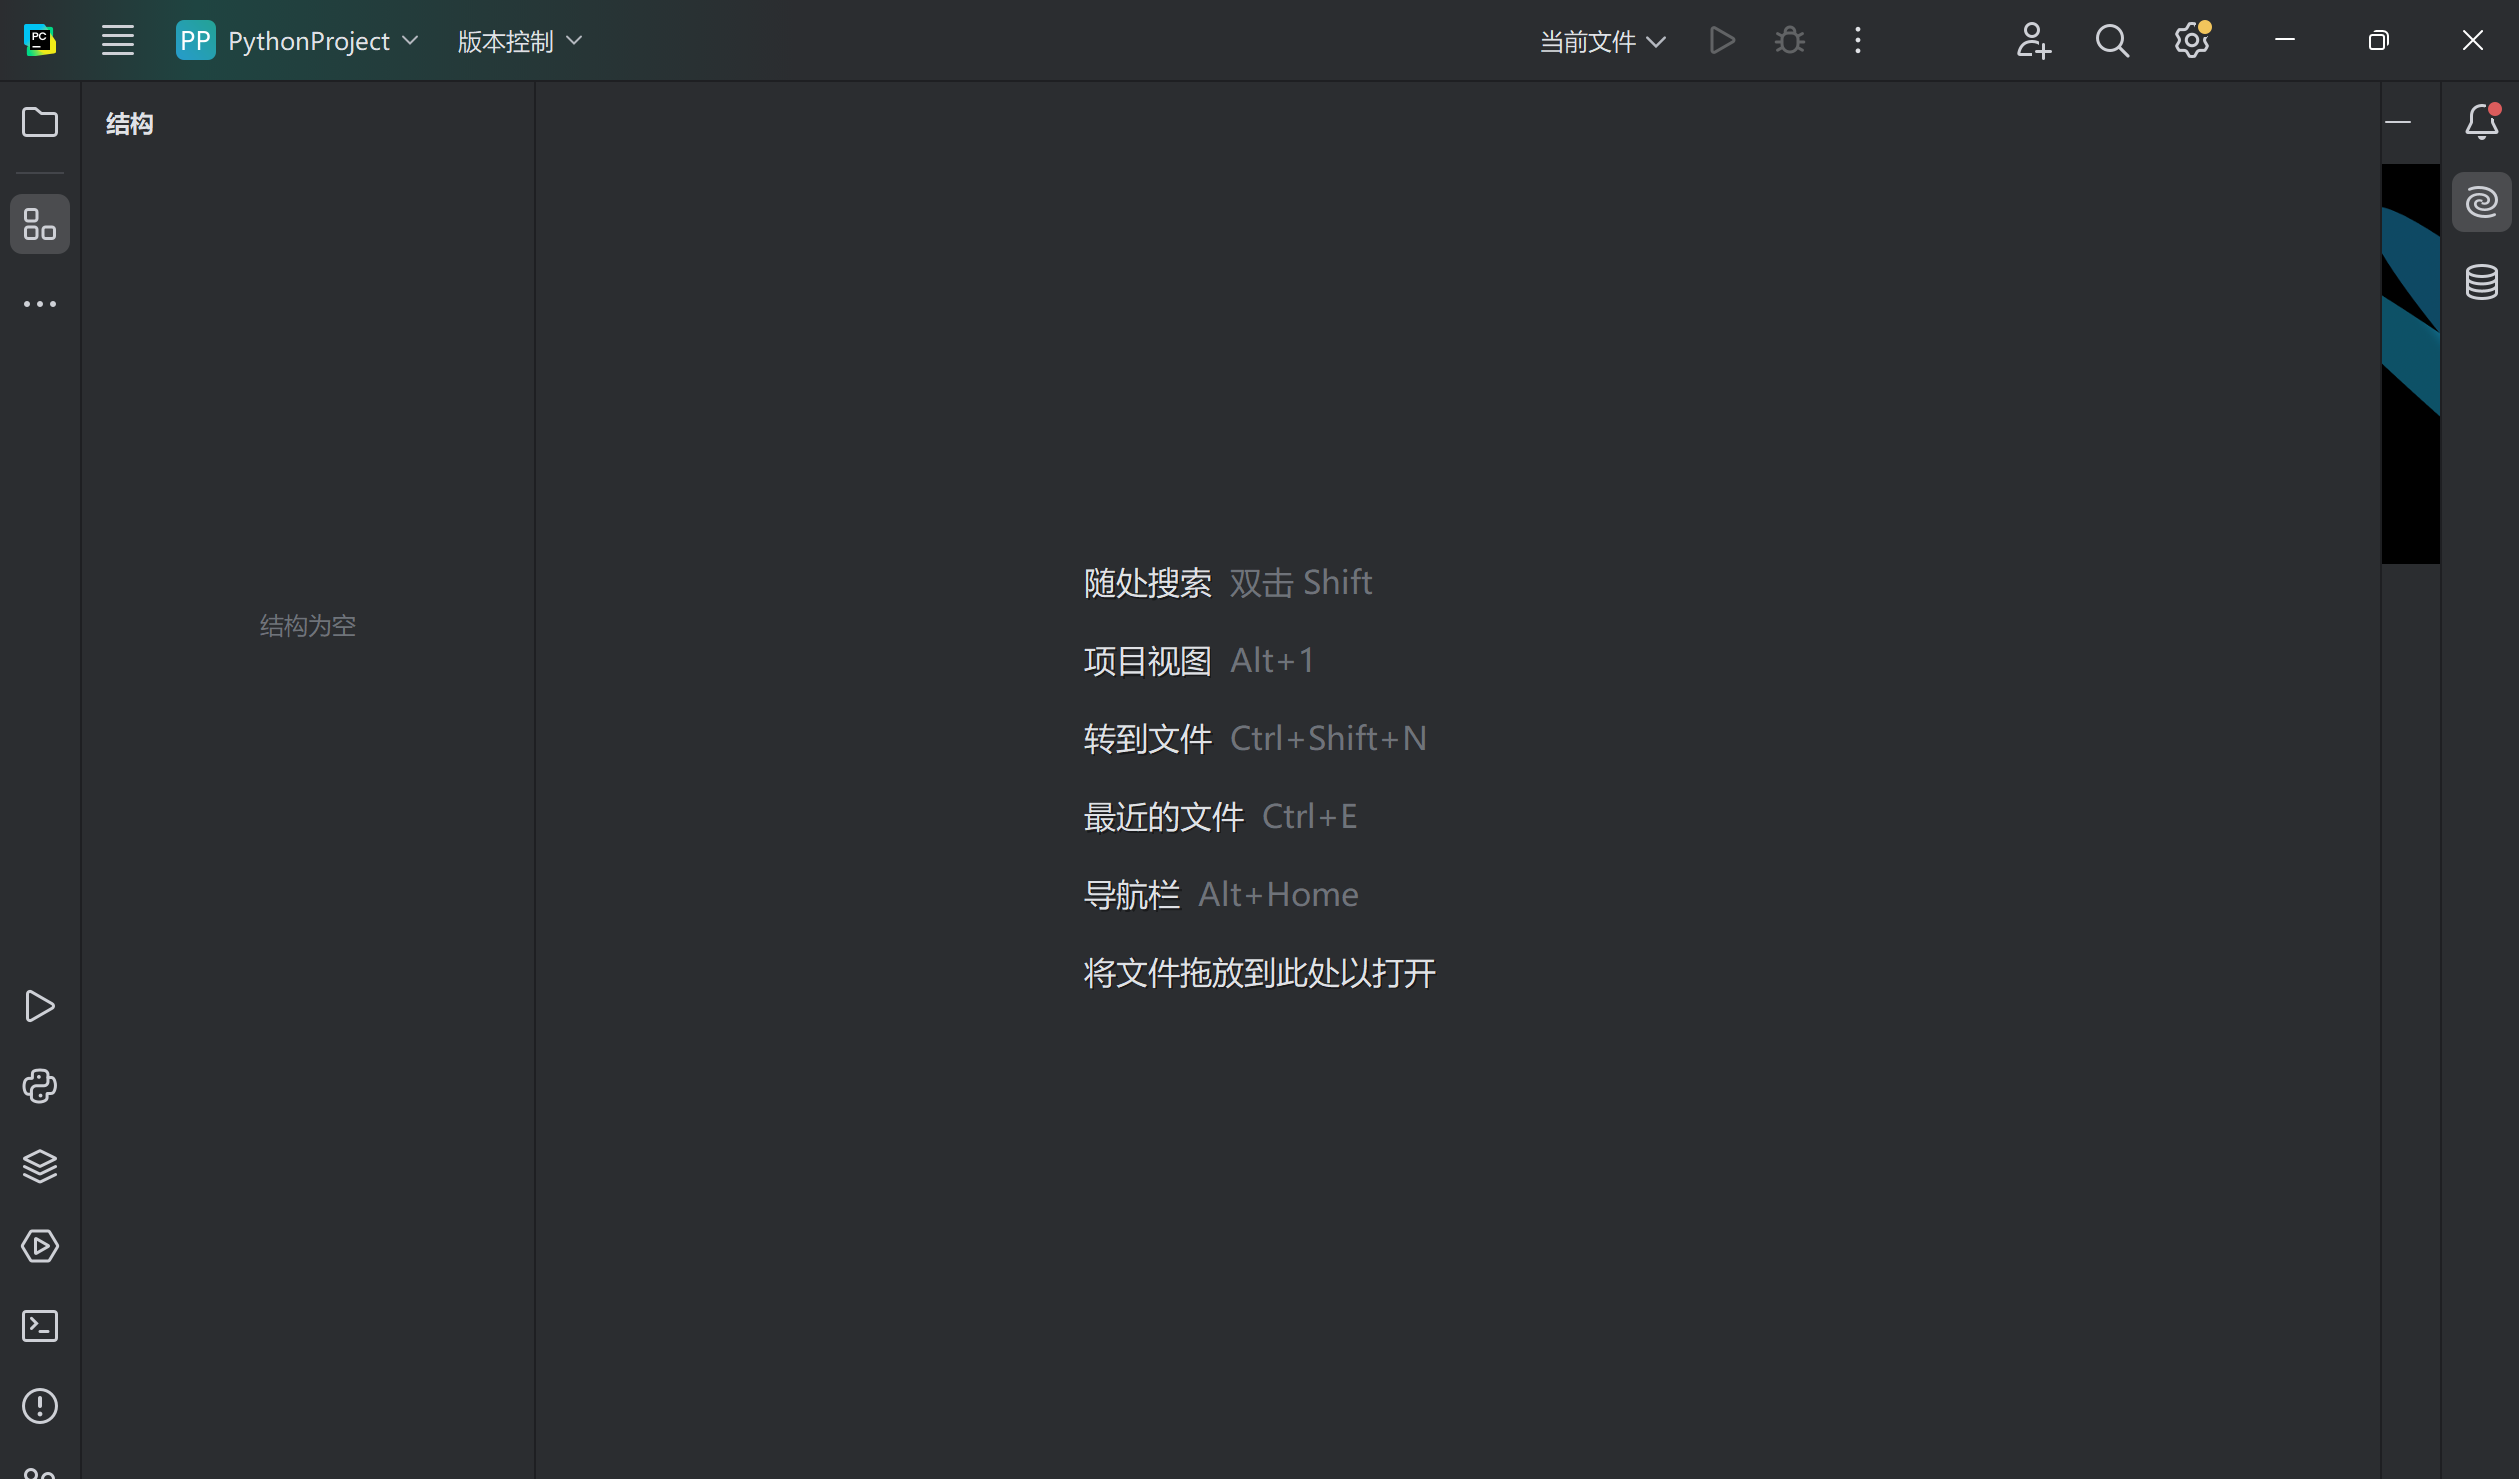Viewport: 2519px width, 1479px height.
Task: Open the Run tool window
Action: click(40, 1006)
